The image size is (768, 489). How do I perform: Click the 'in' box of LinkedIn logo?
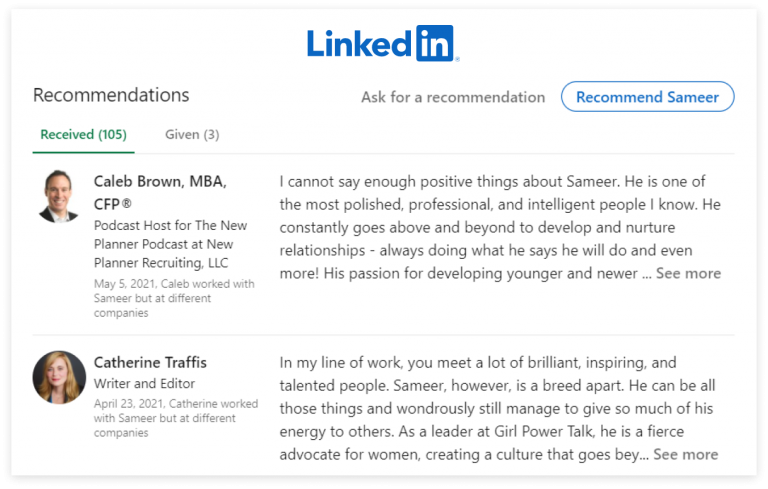tap(432, 43)
